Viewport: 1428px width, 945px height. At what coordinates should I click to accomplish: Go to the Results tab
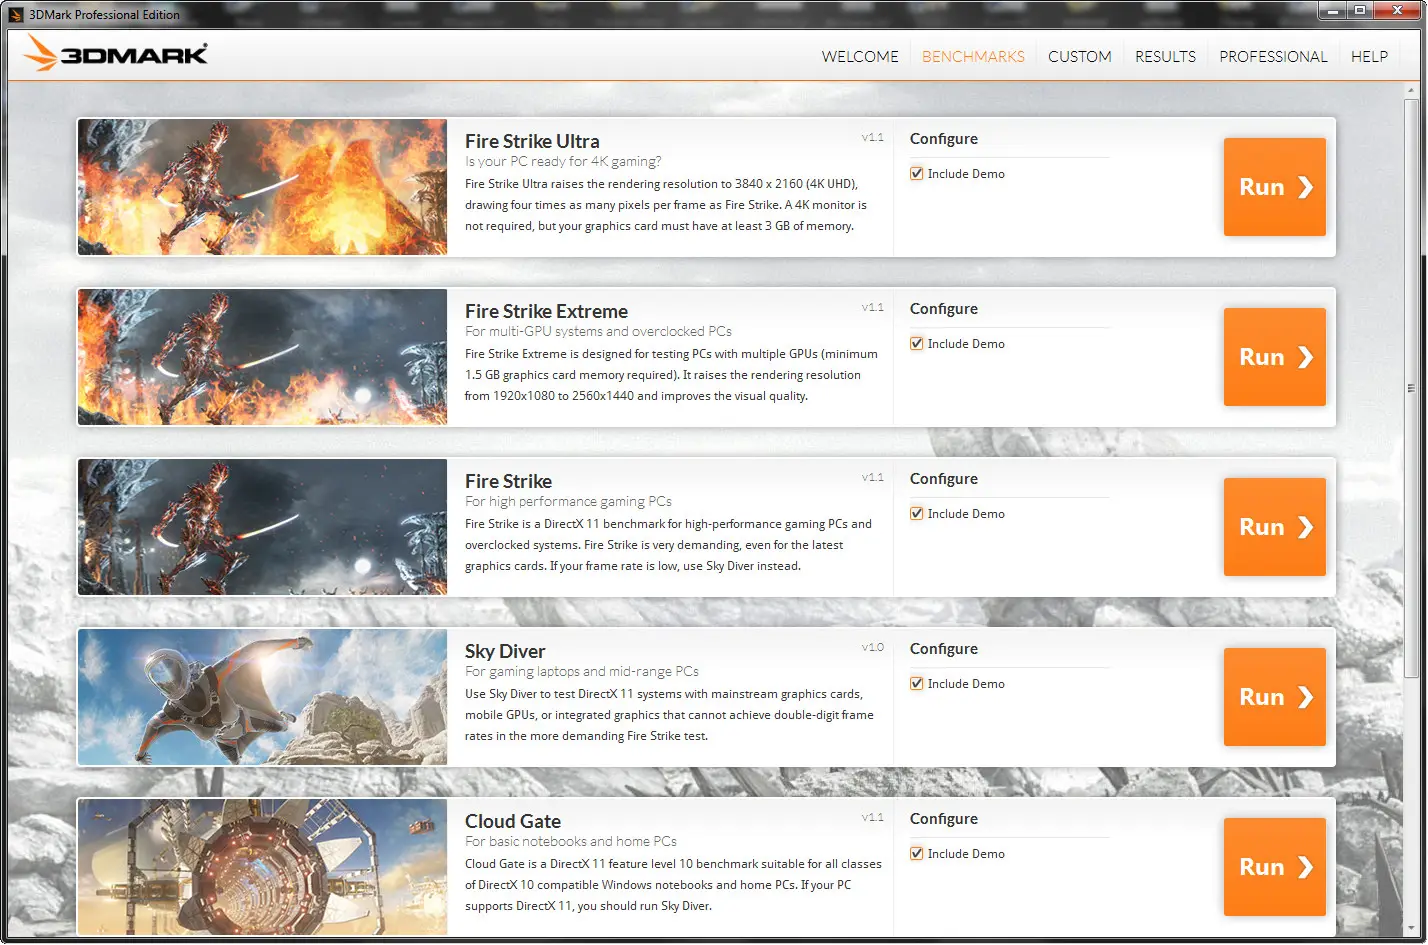pyautogui.click(x=1165, y=57)
